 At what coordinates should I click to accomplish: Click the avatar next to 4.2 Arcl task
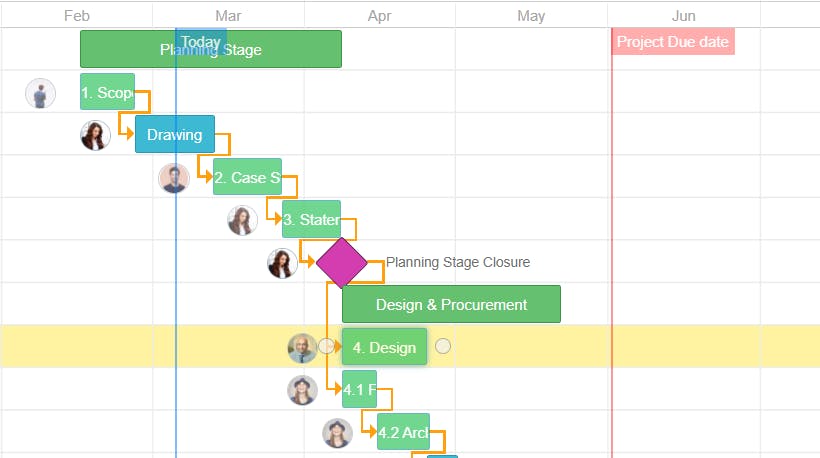337,433
